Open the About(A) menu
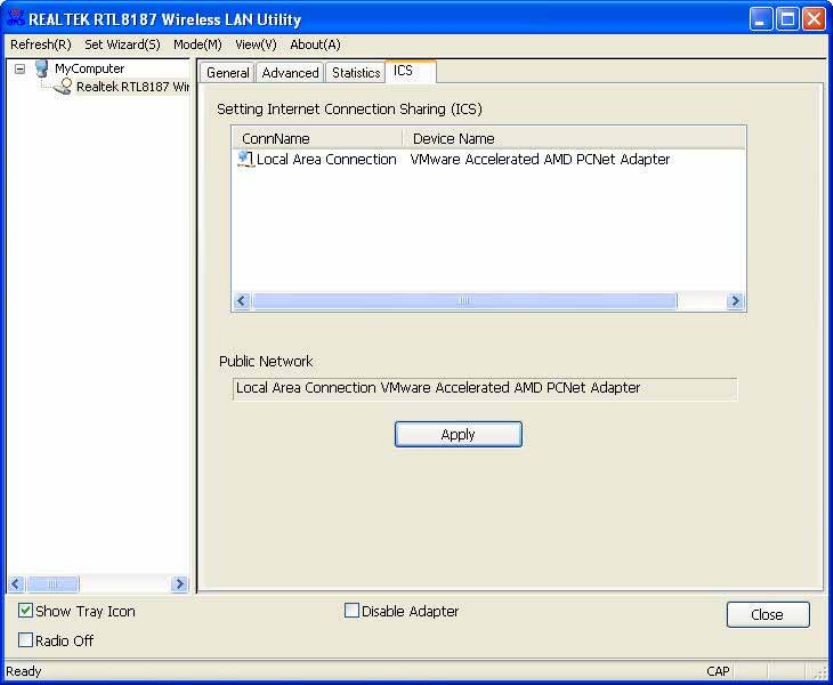The image size is (833, 685). 315,45
